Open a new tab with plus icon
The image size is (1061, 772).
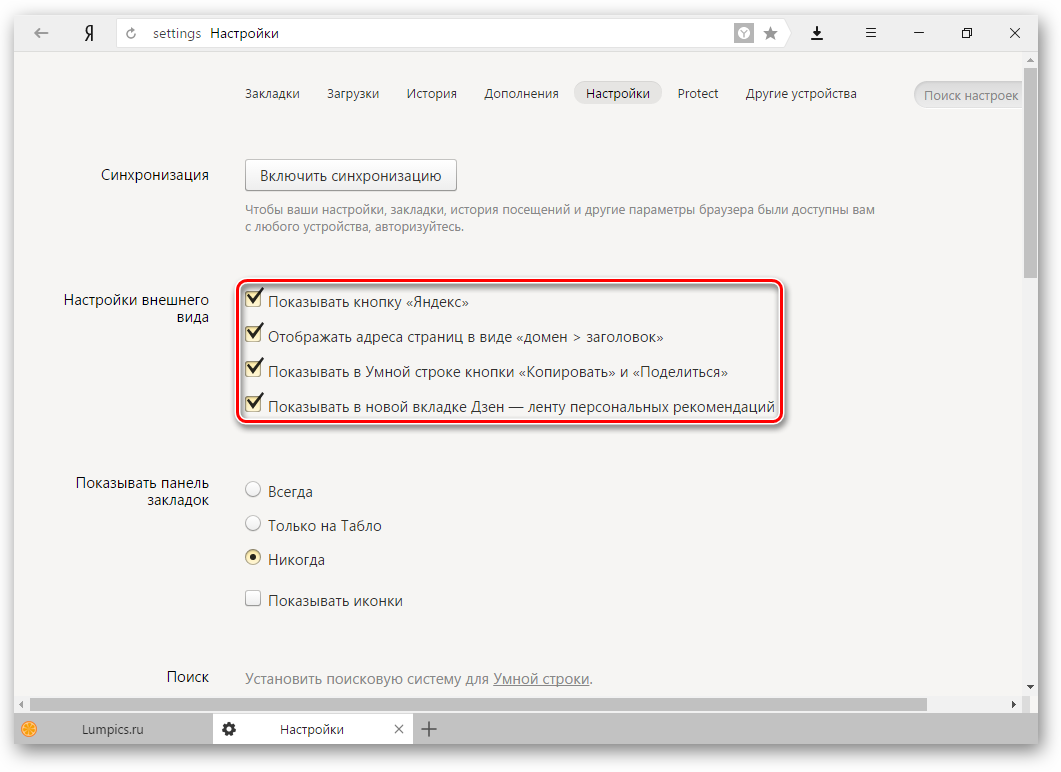pos(429,729)
